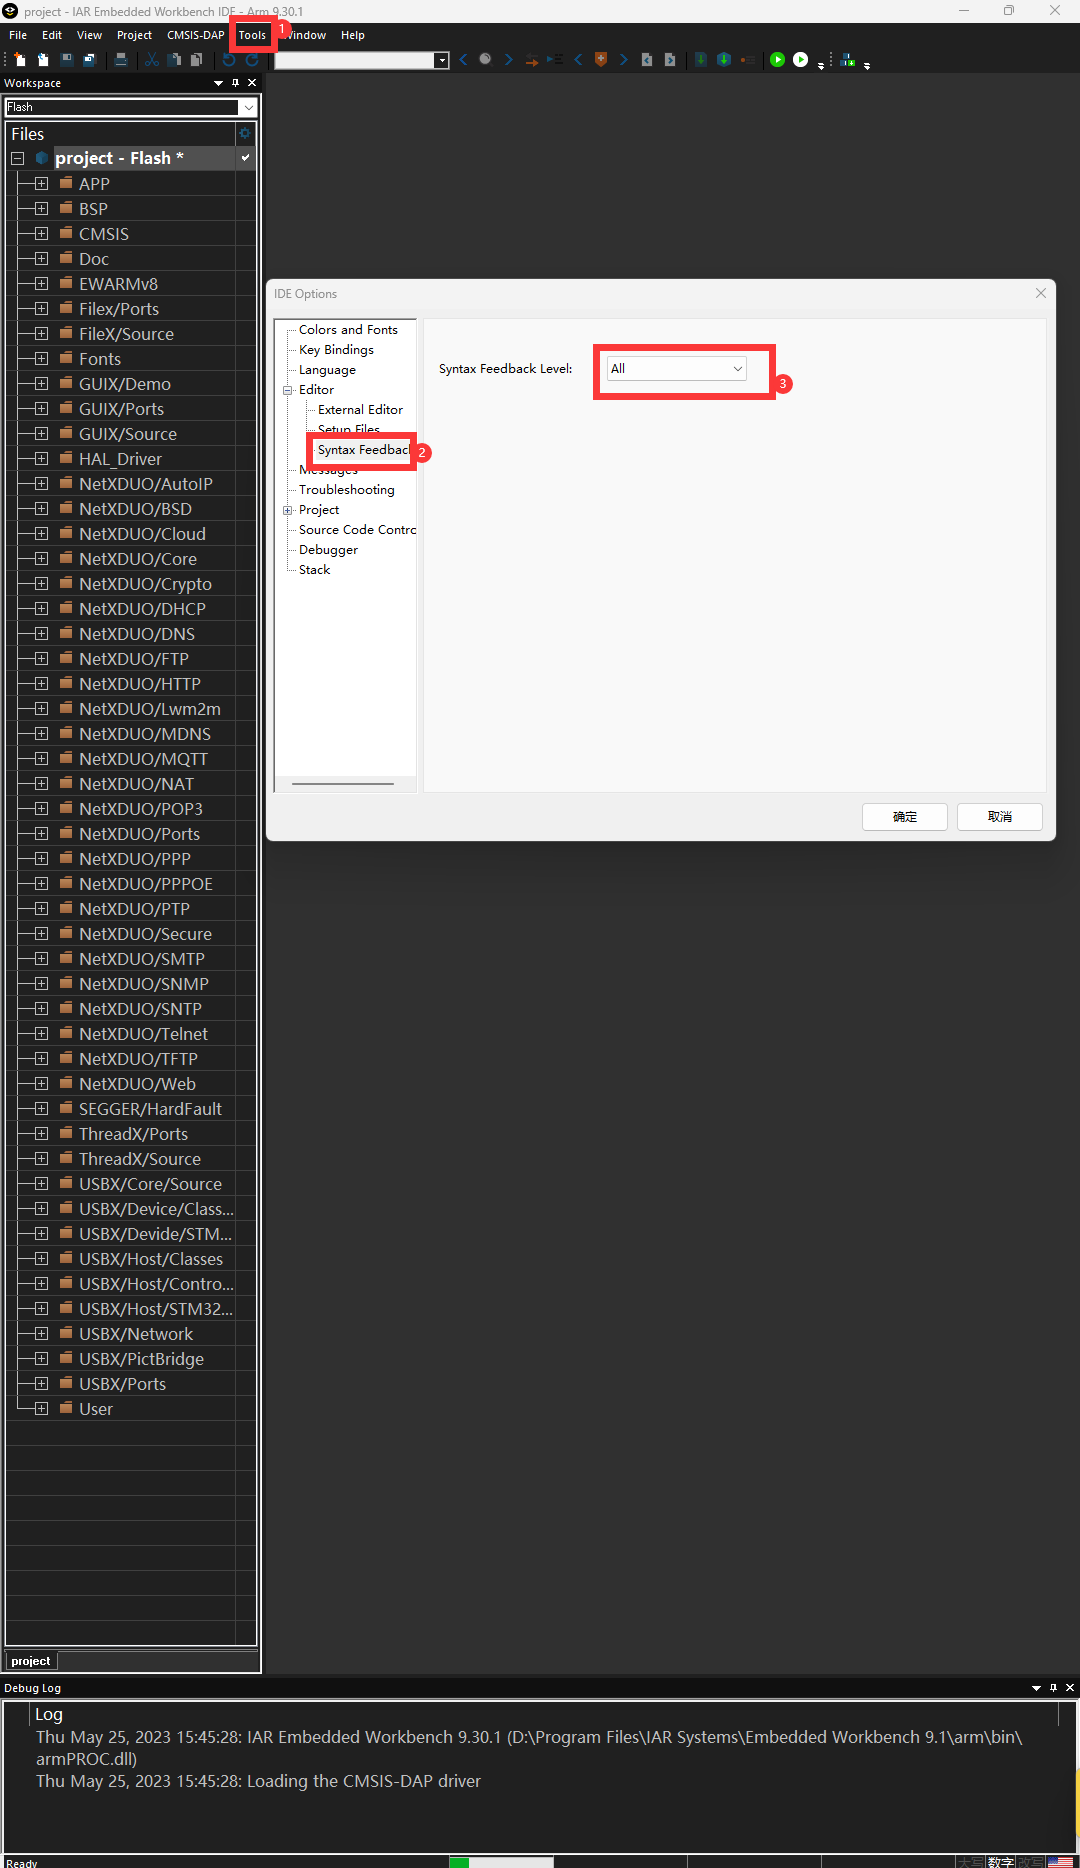Collapse the Editor options category
The image size is (1080, 1868).
[x=288, y=390]
